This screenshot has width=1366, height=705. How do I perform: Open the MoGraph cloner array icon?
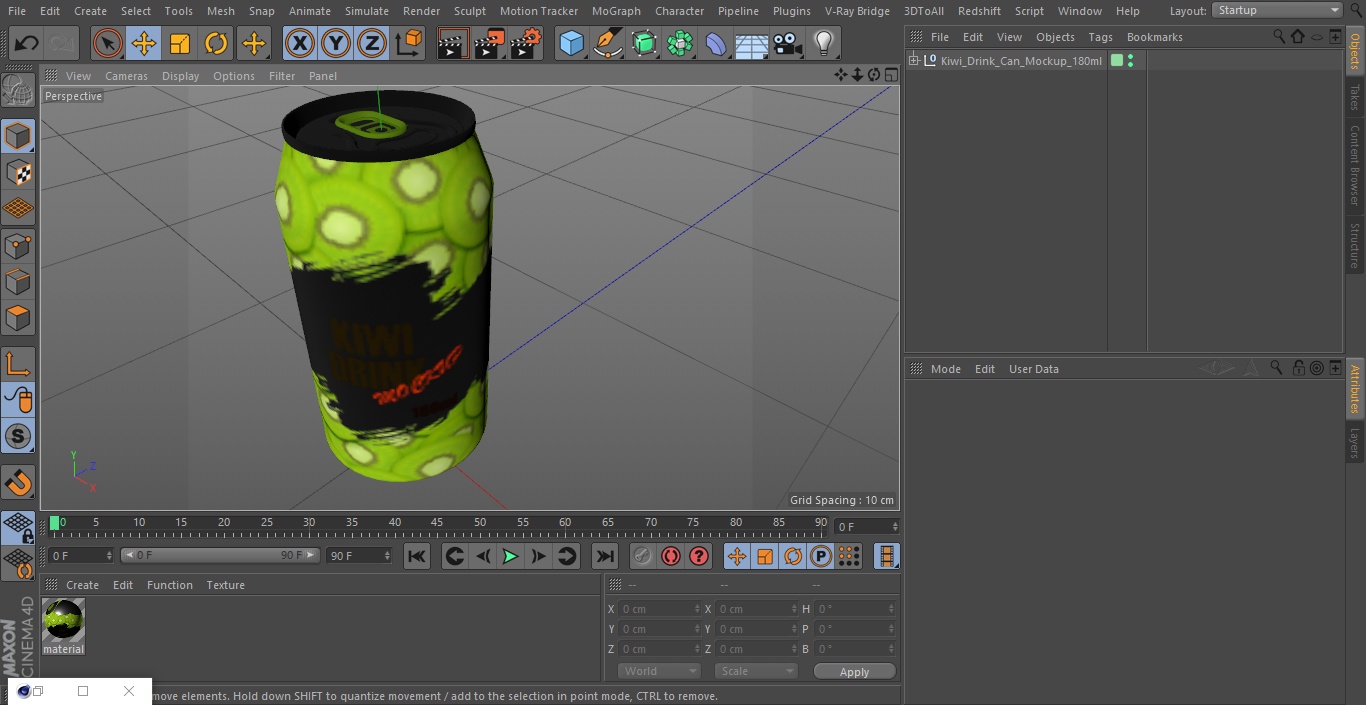pos(680,44)
